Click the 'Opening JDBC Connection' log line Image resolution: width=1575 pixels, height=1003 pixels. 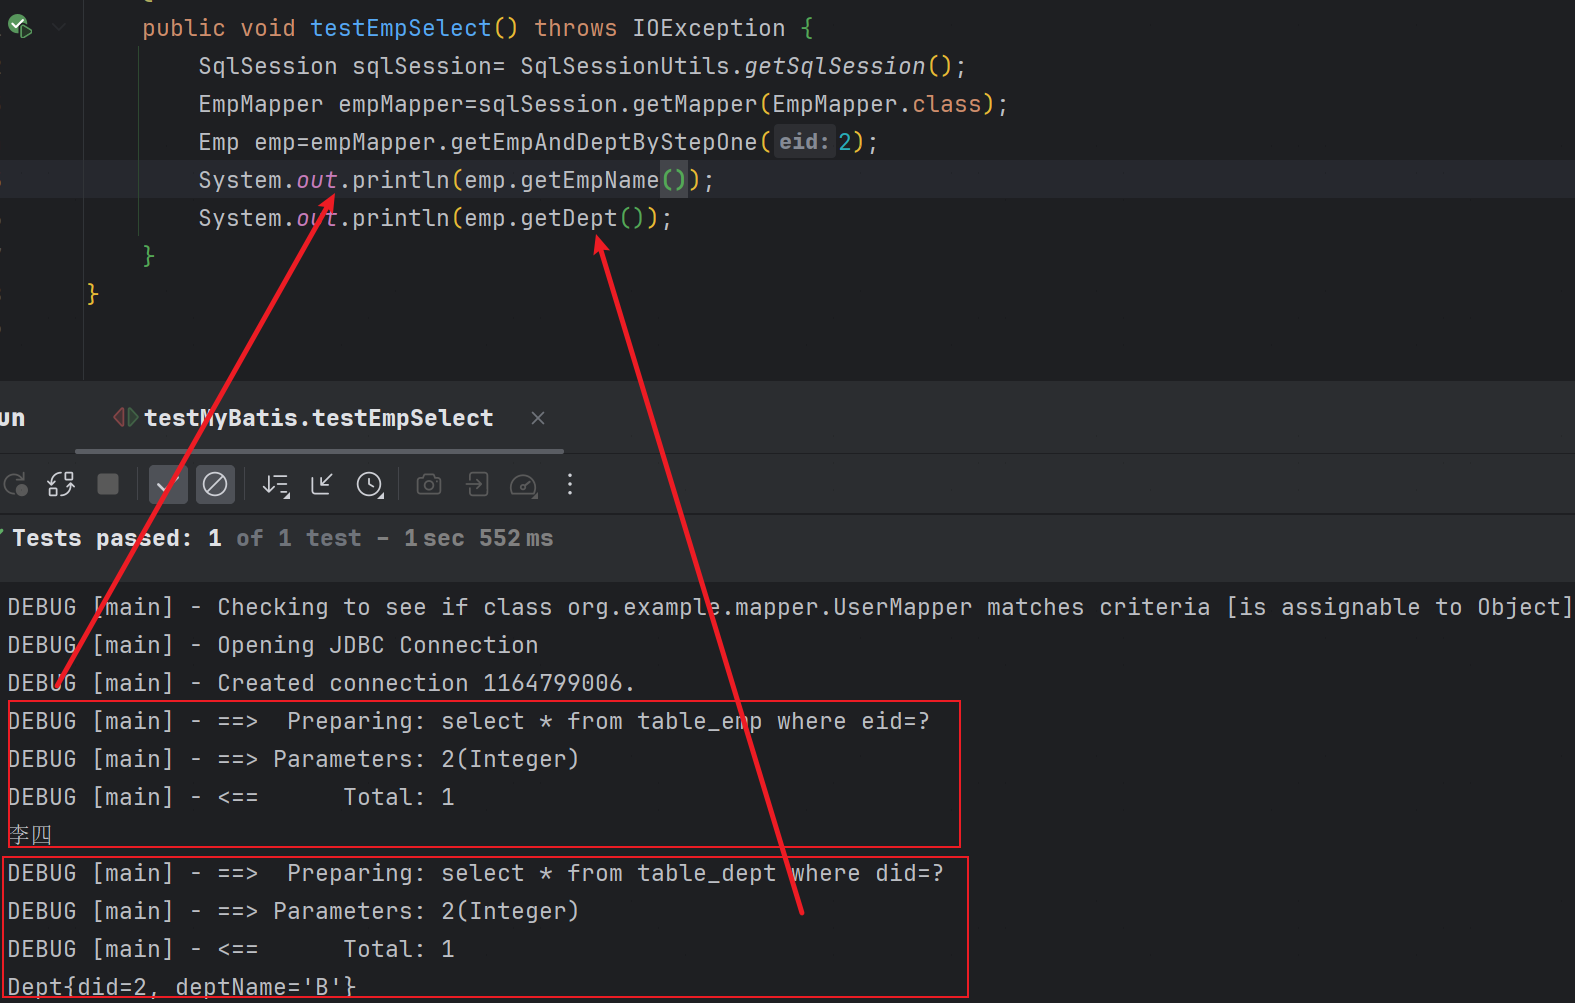click(x=273, y=645)
